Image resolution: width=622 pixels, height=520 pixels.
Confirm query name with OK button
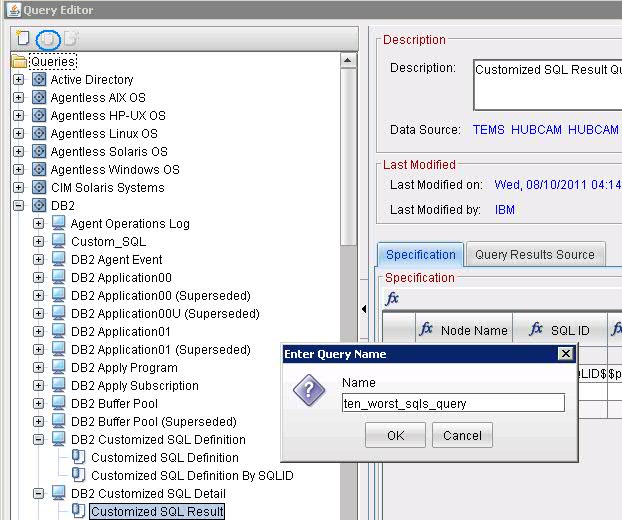(395, 435)
